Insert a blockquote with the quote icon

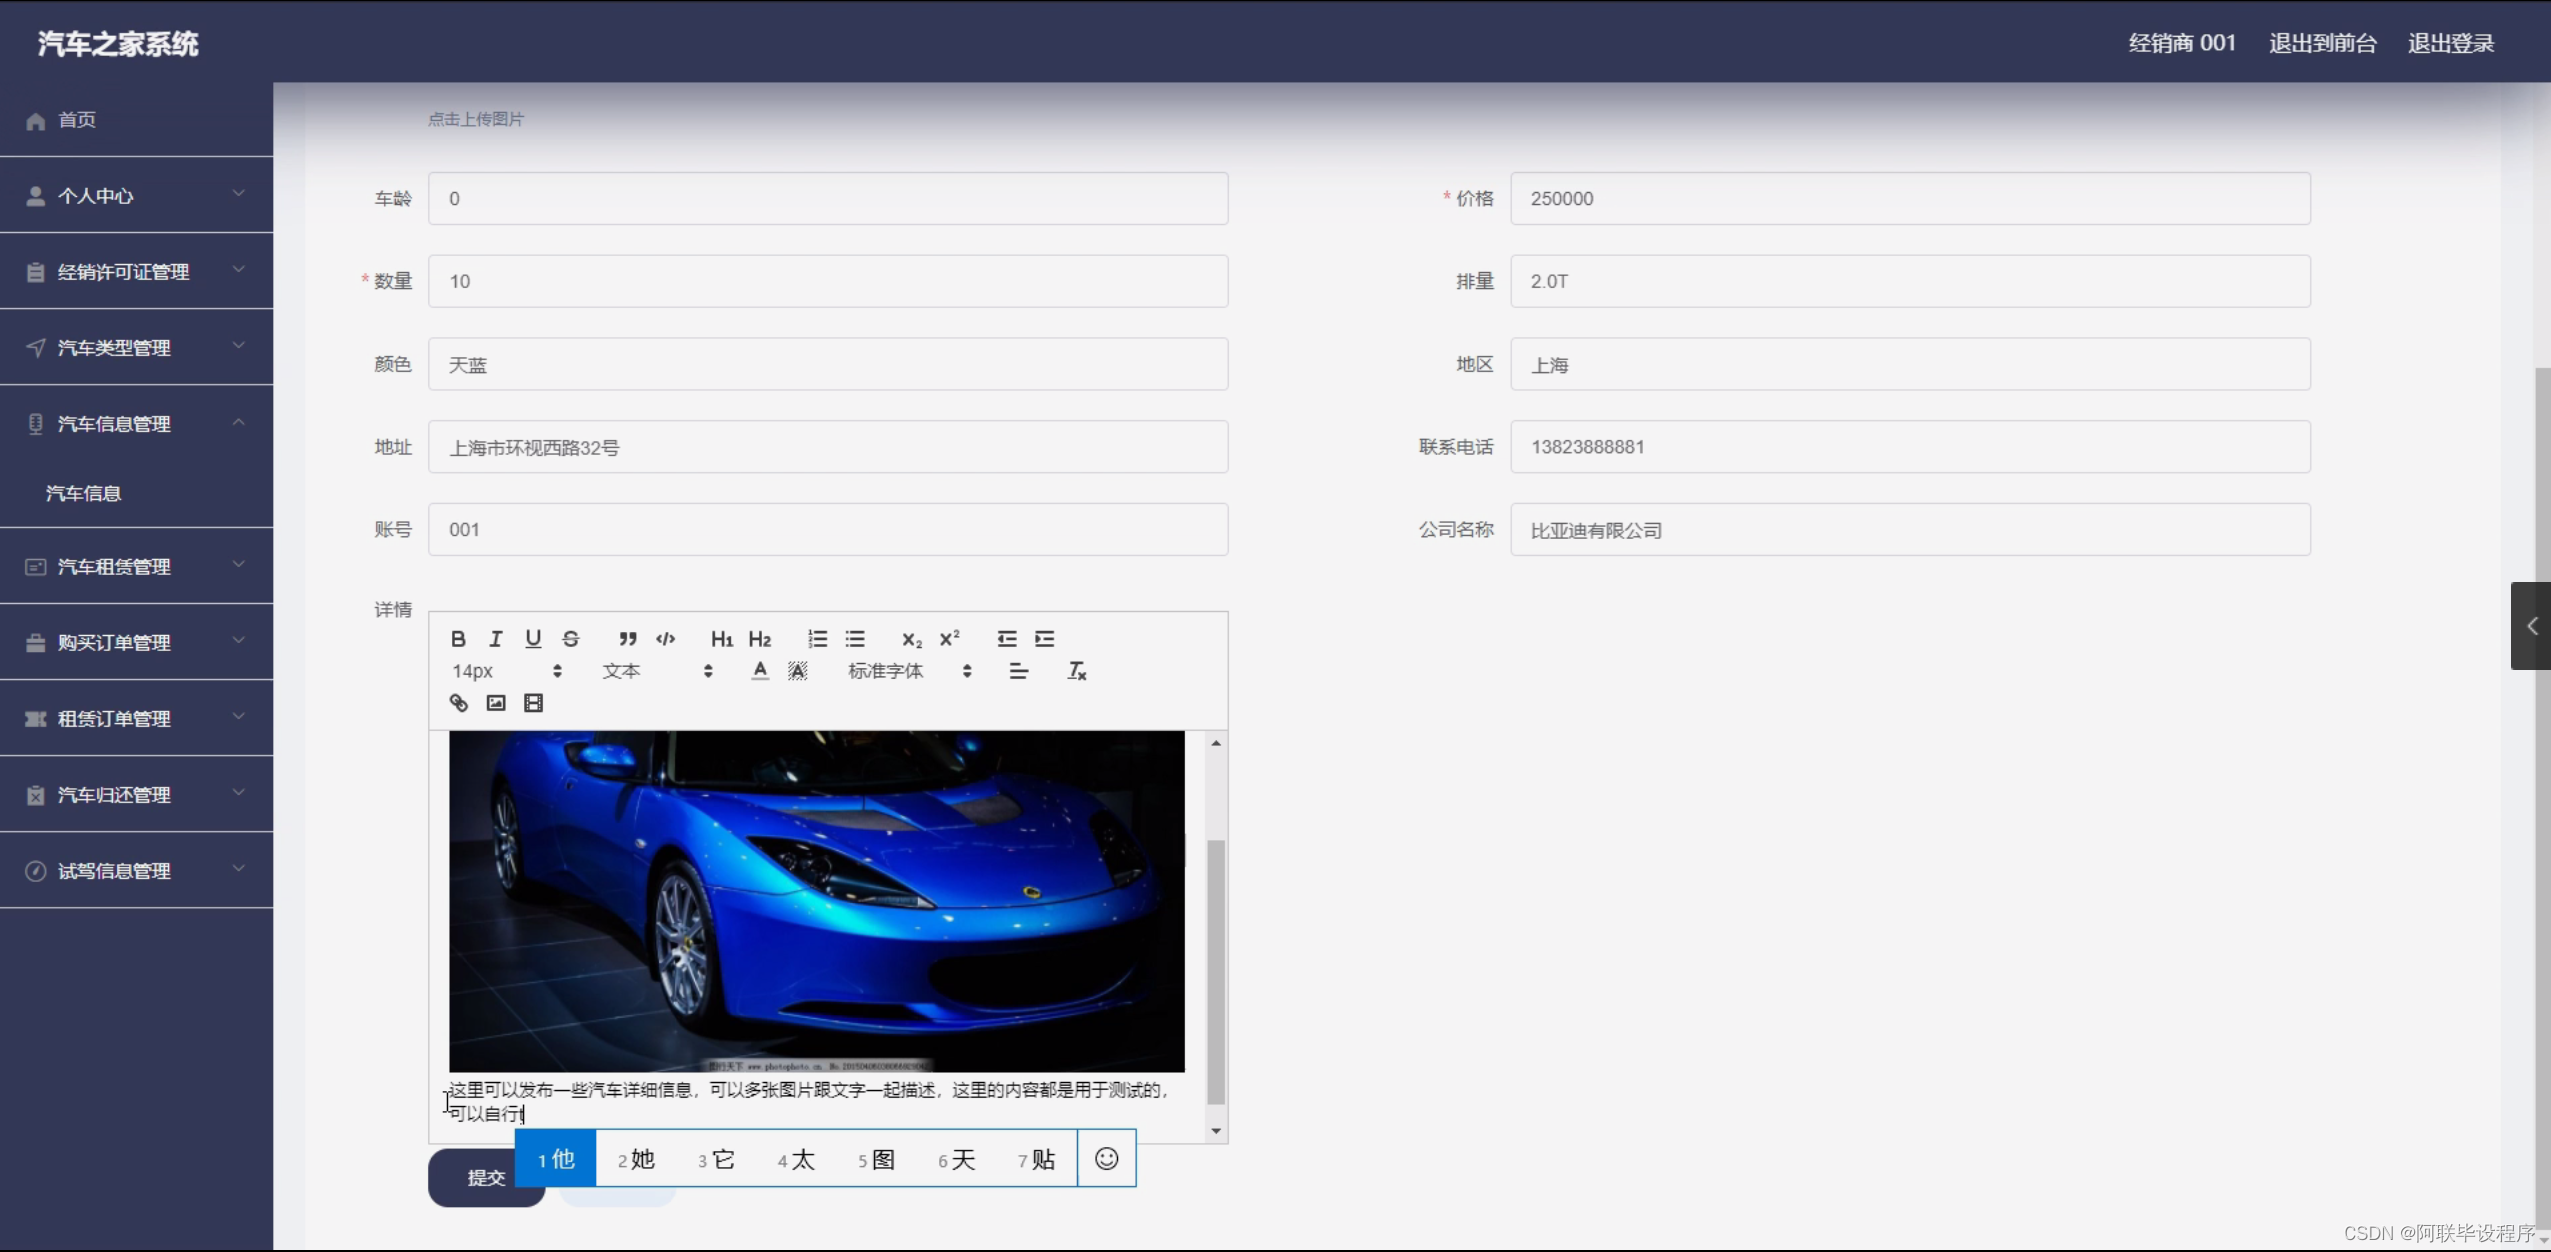(627, 639)
